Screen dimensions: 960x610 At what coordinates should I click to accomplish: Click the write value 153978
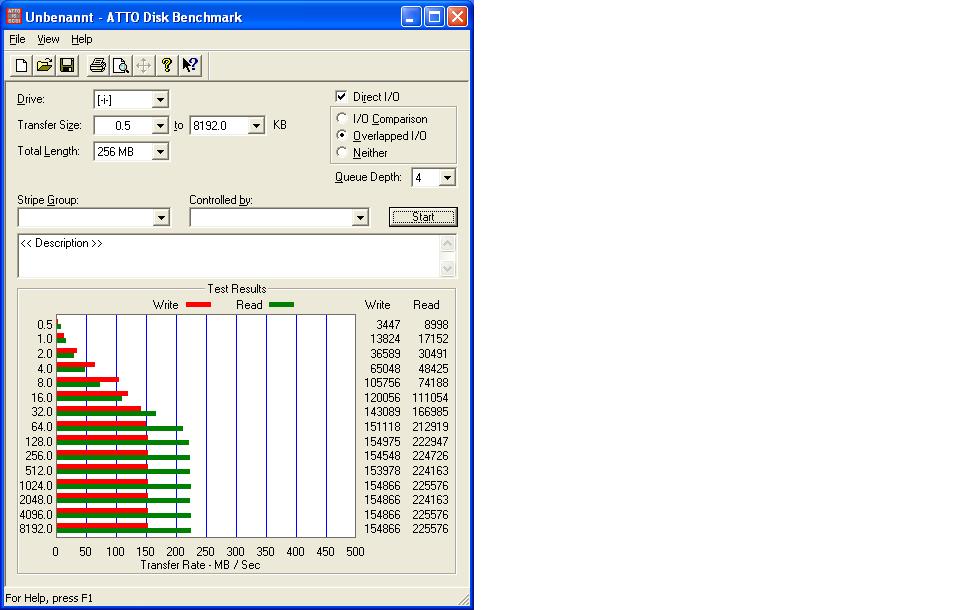(x=382, y=470)
